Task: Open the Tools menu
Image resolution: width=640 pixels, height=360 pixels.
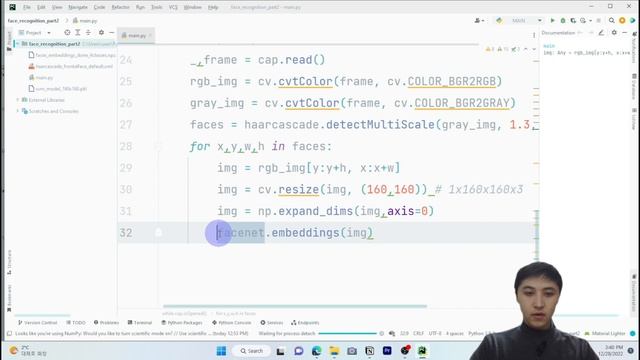Action: [157, 7]
